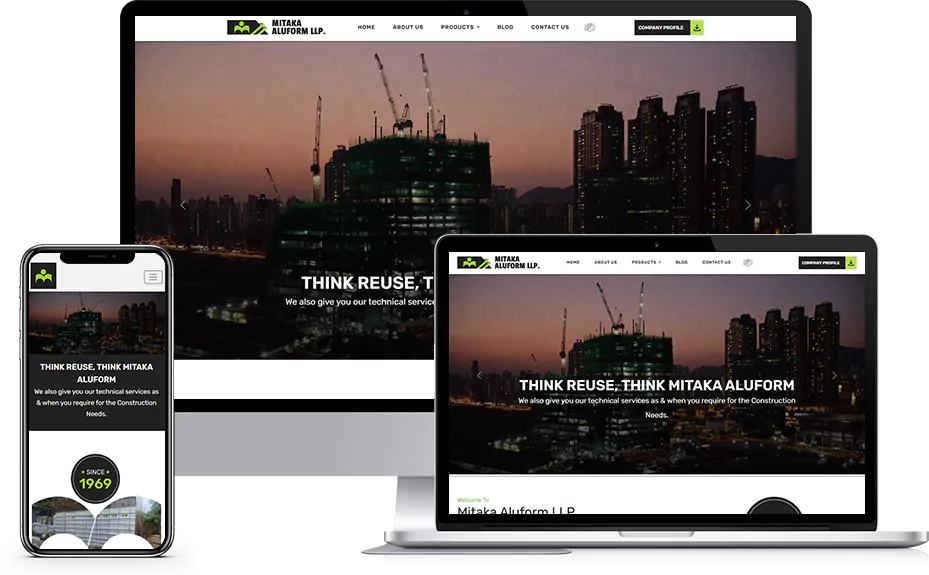The width and height of the screenshot is (929, 575).
Task: Tap the skyline banner image on the phone
Action: click(97, 323)
